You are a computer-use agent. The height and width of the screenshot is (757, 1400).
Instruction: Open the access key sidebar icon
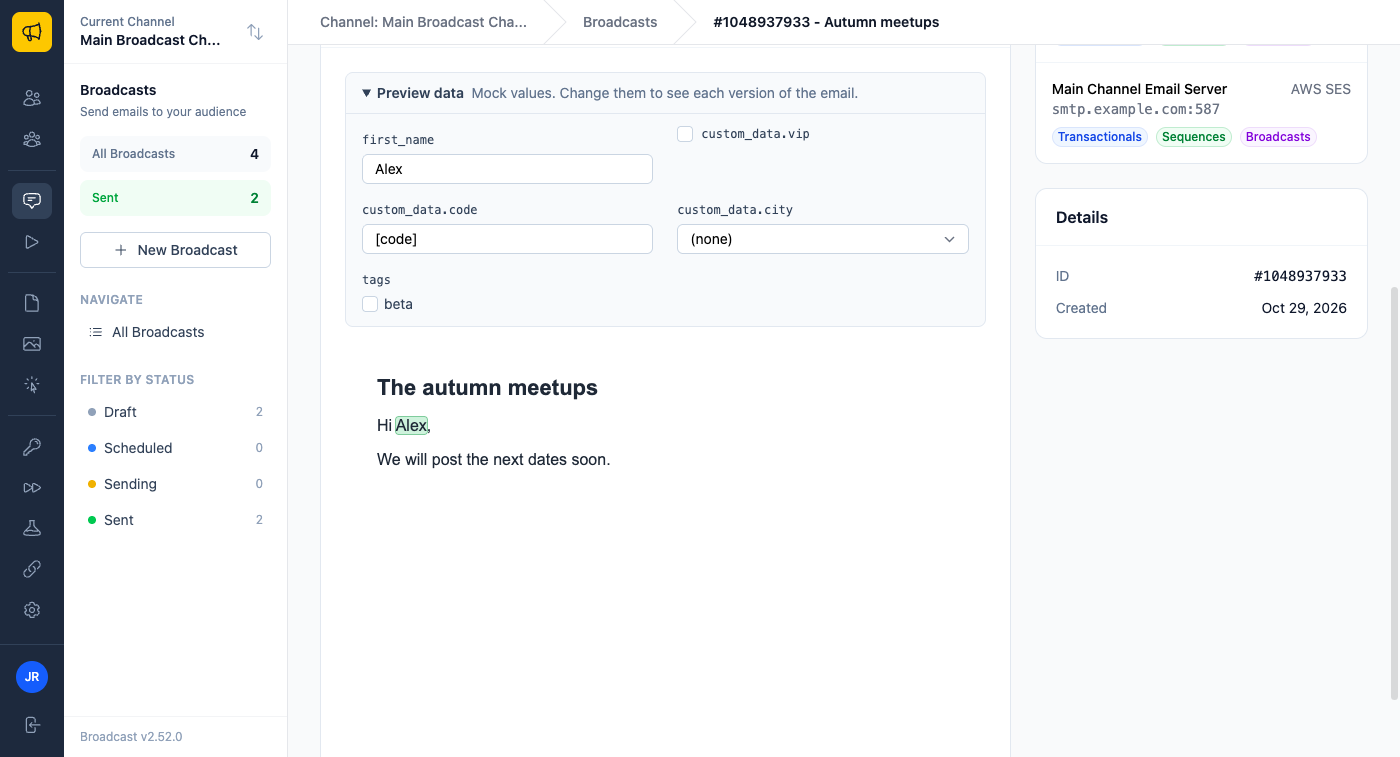(x=32, y=447)
